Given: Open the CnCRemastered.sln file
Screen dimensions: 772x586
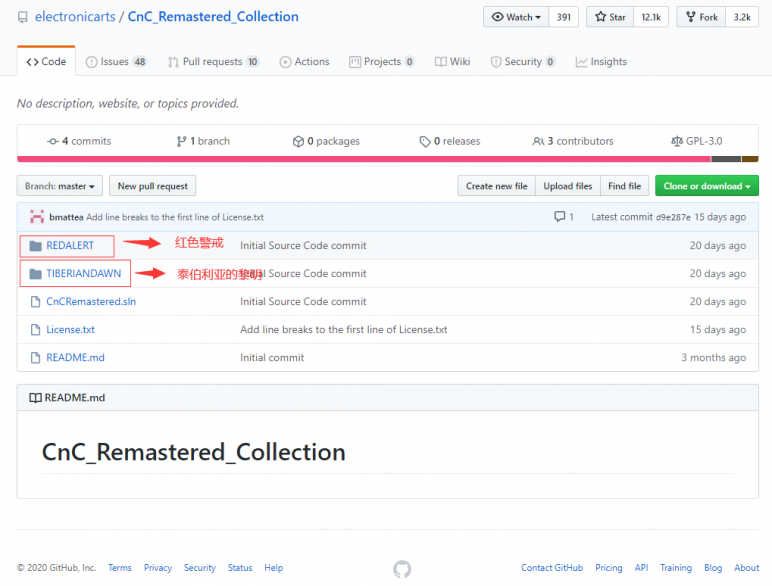Looking at the screenshot, I should (91, 302).
